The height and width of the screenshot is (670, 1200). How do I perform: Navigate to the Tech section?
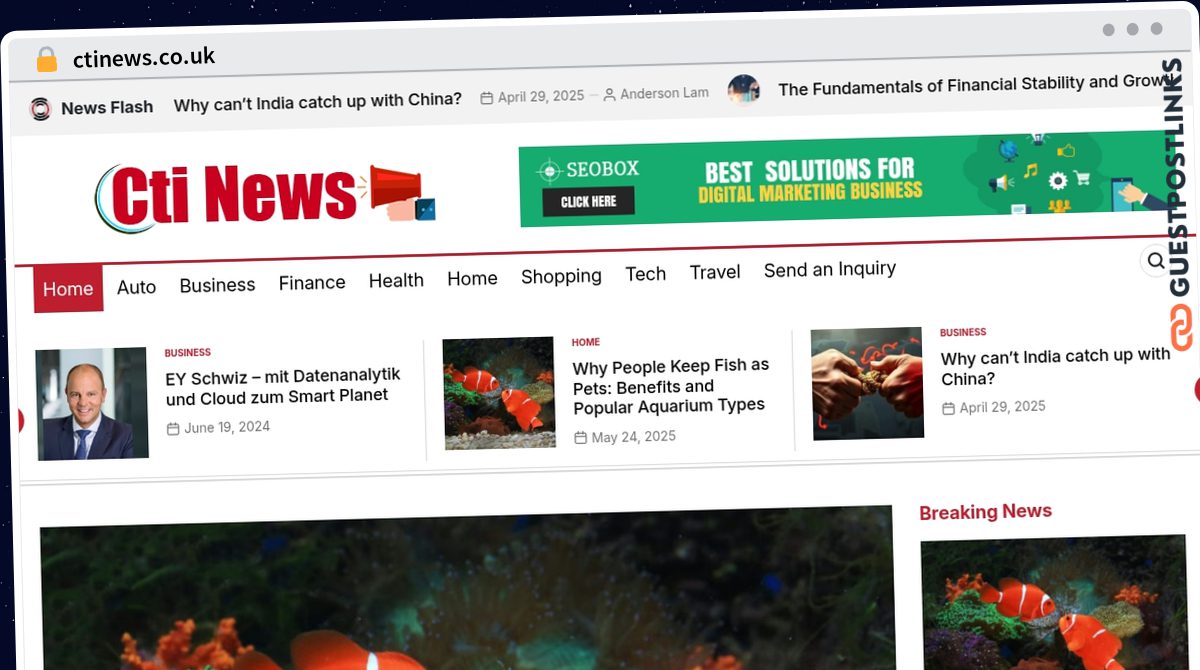645,274
